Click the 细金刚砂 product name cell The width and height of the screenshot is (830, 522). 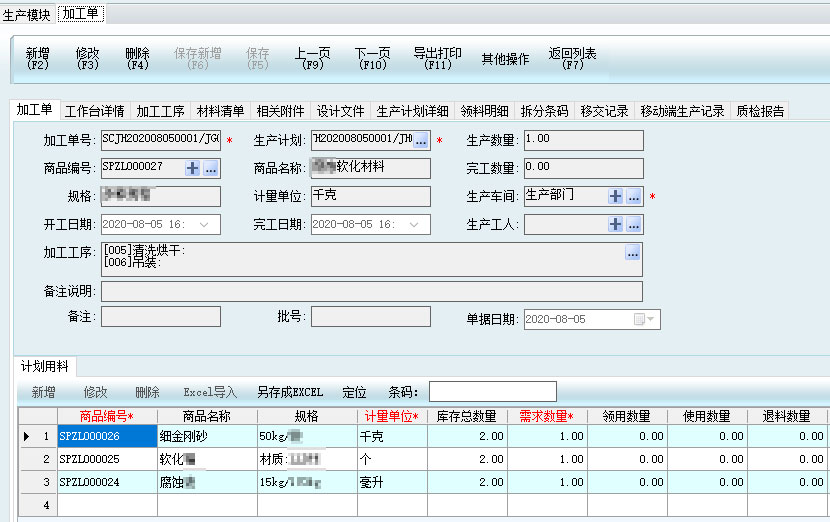coord(207,436)
